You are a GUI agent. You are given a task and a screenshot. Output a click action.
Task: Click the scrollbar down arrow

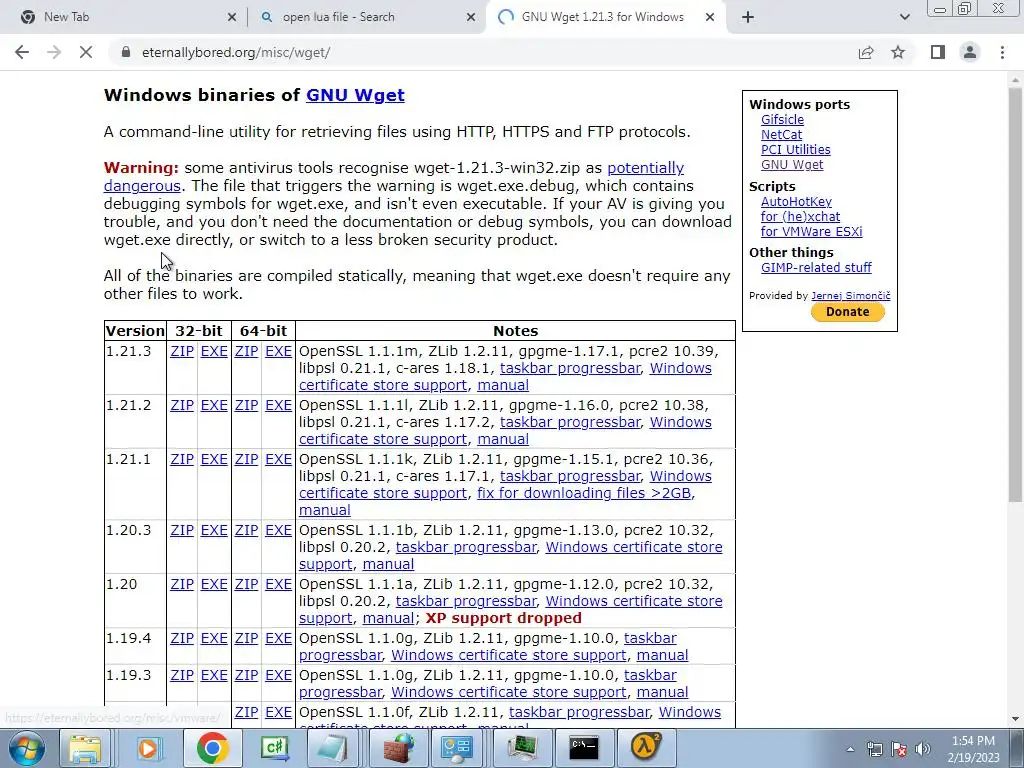tap(1015, 719)
